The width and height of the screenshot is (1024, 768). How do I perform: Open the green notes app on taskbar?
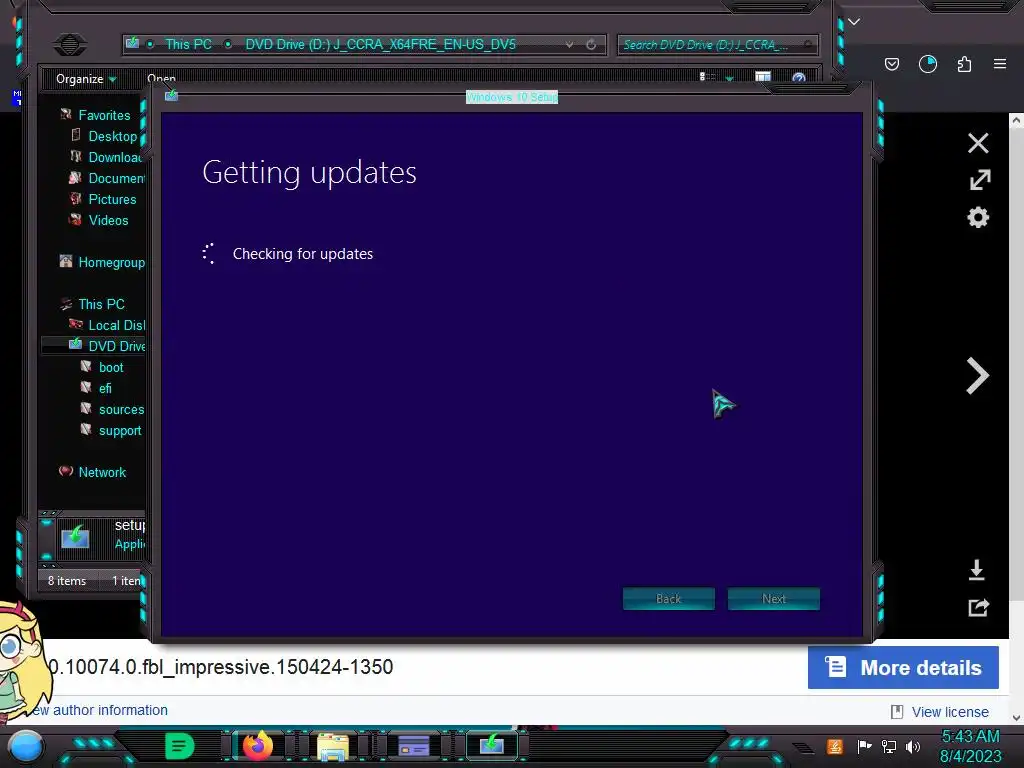point(179,746)
